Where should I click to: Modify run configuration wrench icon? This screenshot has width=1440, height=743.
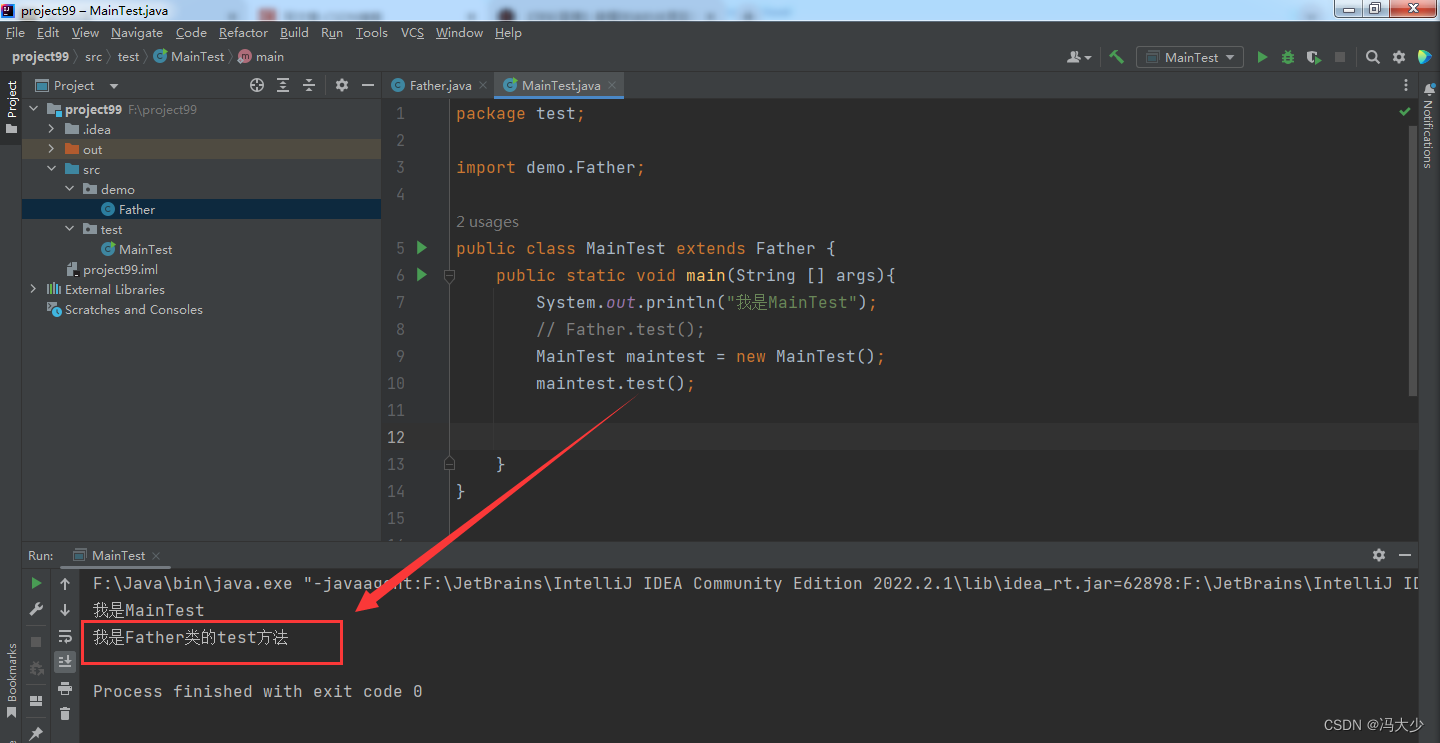pyautogui.click(x=36, y=609)
